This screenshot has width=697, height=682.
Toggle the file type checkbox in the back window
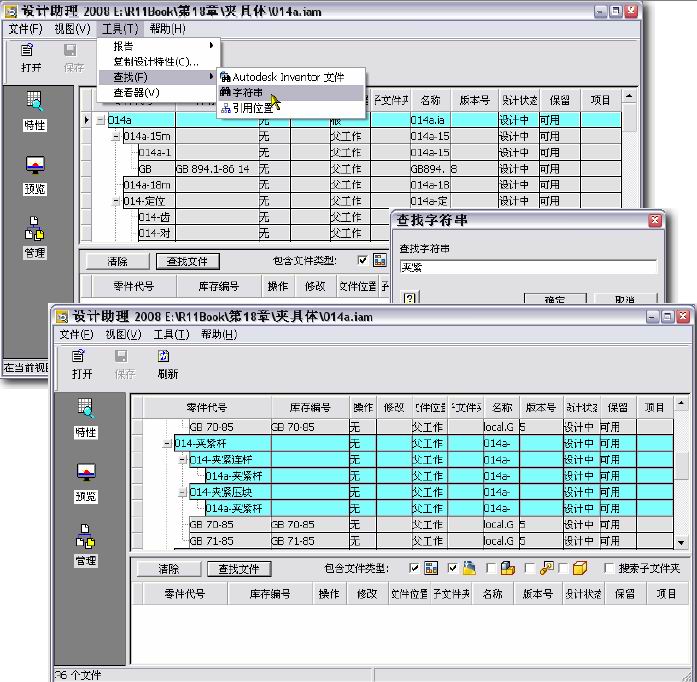click(362, 260)
